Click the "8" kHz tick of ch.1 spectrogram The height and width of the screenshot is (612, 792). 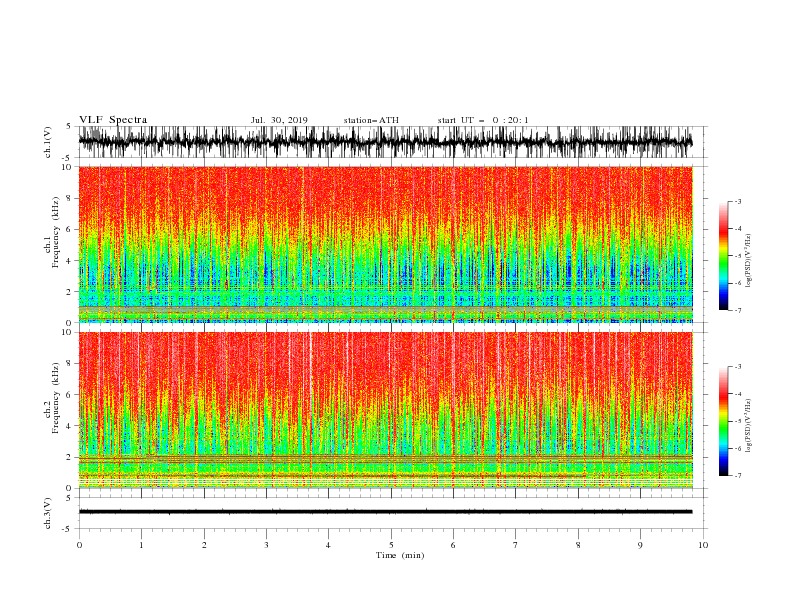(70, 198)
